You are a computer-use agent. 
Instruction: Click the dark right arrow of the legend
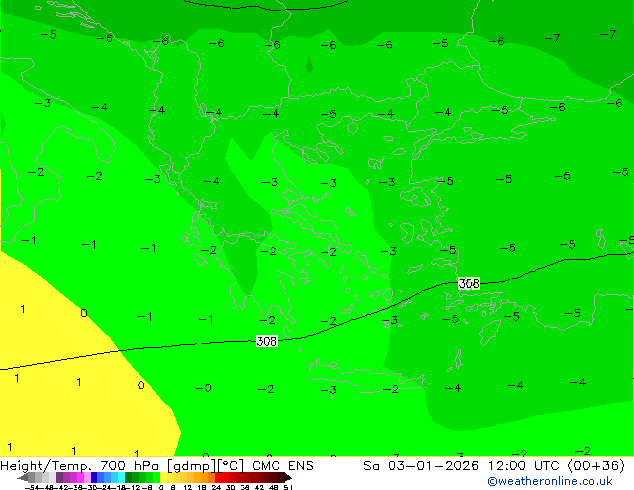pyautogui.click(x=287, y=478)
